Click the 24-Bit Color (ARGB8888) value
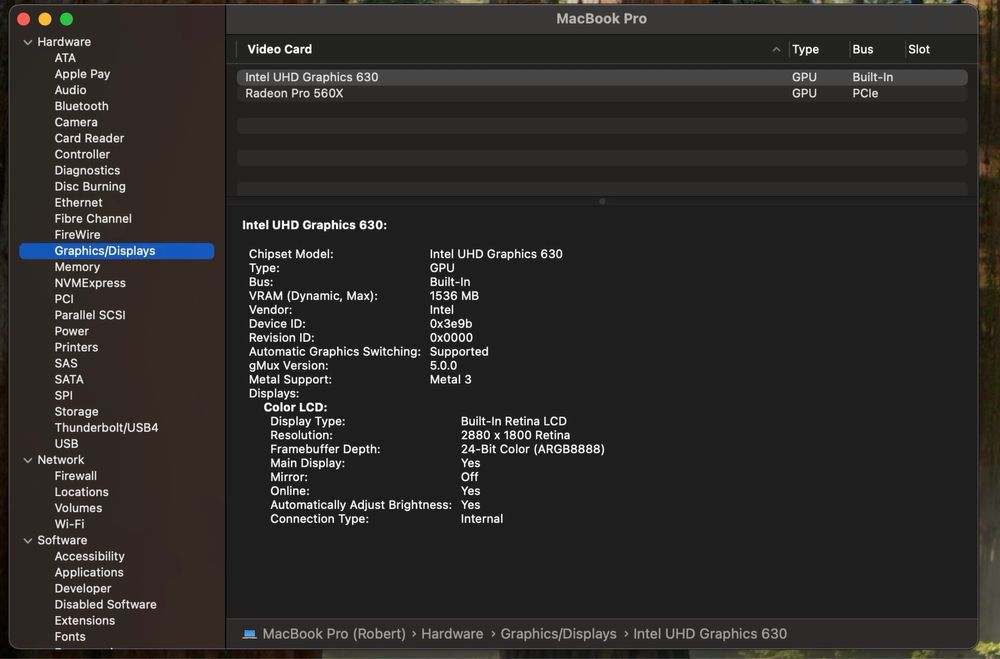The height and width of the screenshot is (659, 1000). [x=533, y=449]
